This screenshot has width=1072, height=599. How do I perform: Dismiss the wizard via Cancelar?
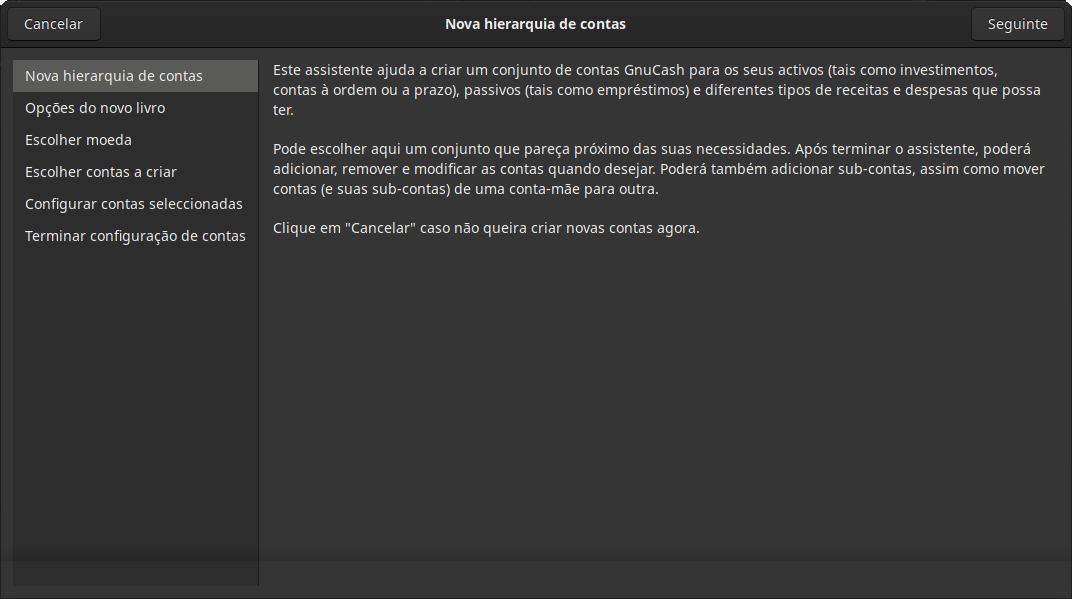[x=53, y=23]
